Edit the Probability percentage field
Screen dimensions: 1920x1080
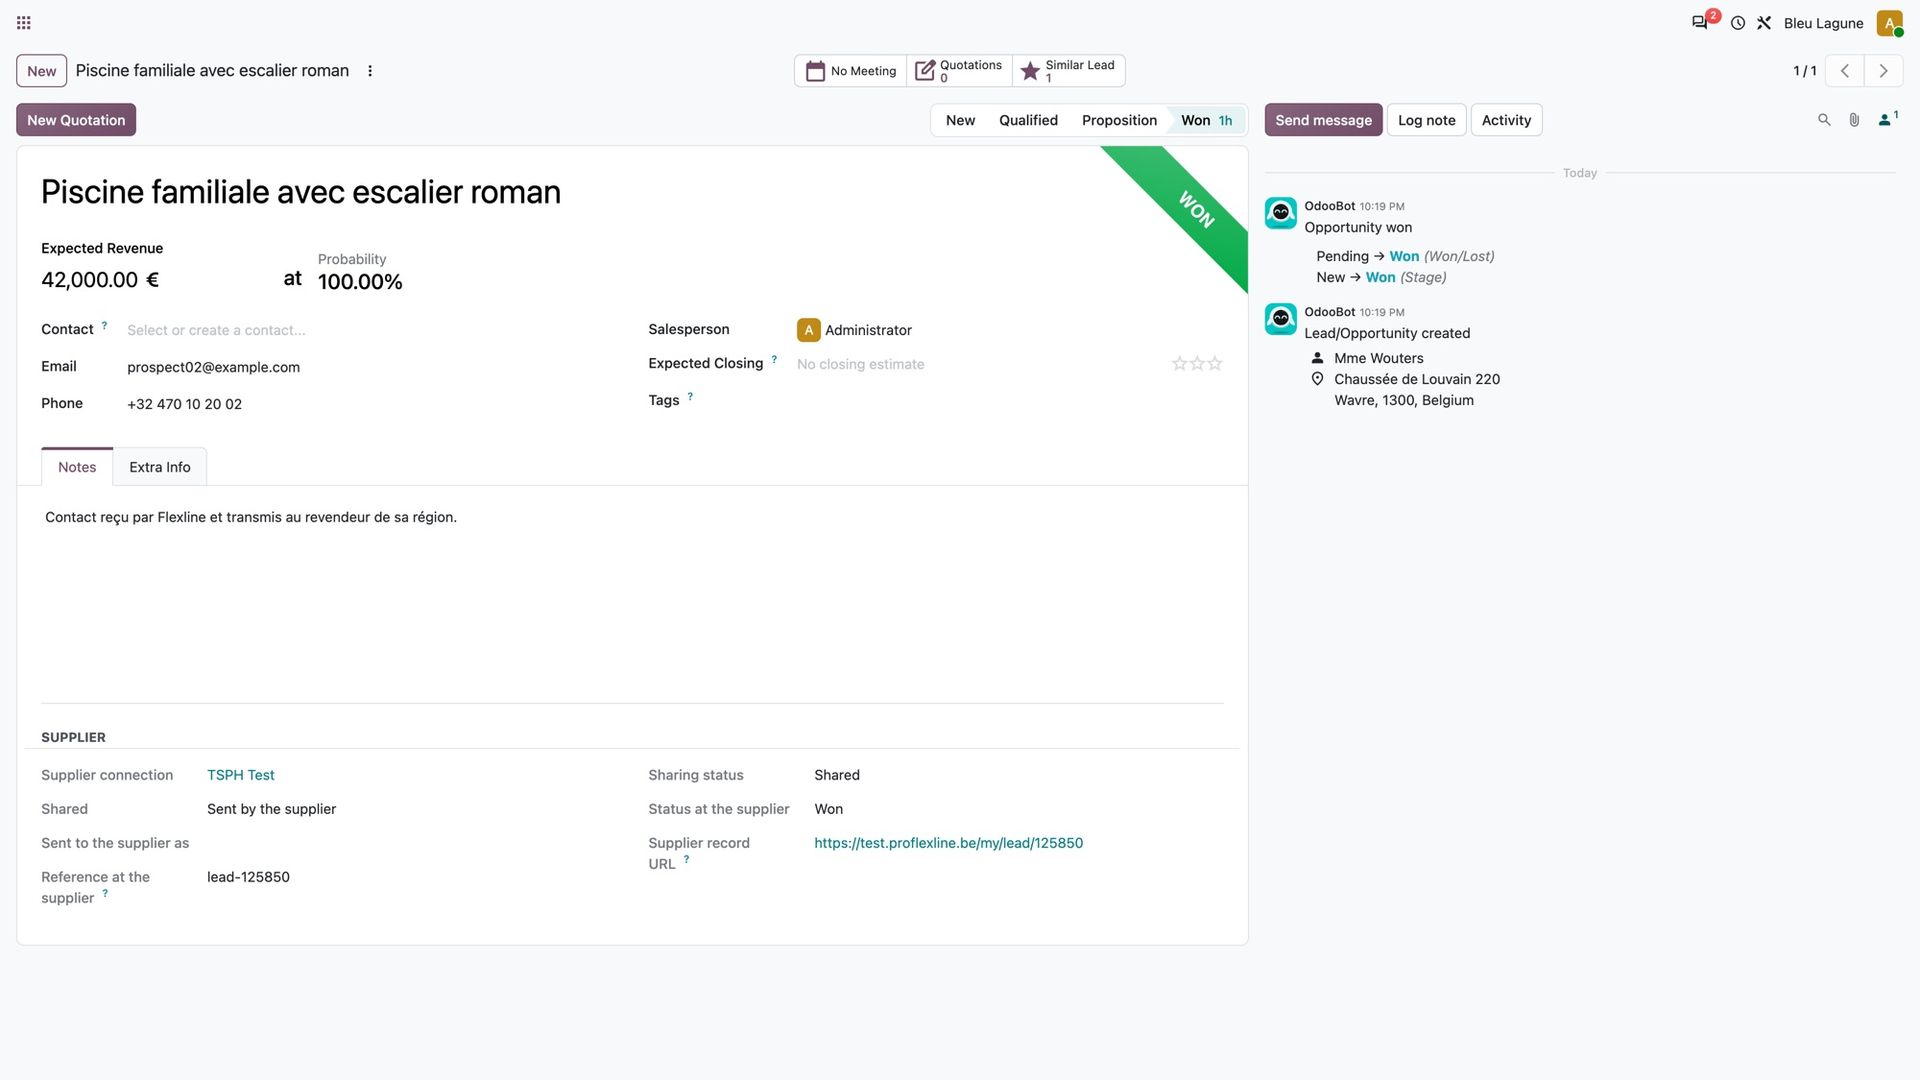360,282
